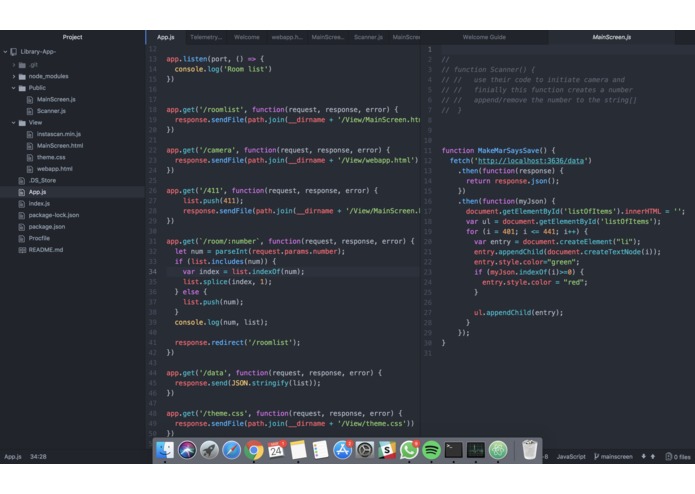This screenshot has height=494, width=695.
Task: Open Scanner.js in the project tree
Action: (51, 111)
